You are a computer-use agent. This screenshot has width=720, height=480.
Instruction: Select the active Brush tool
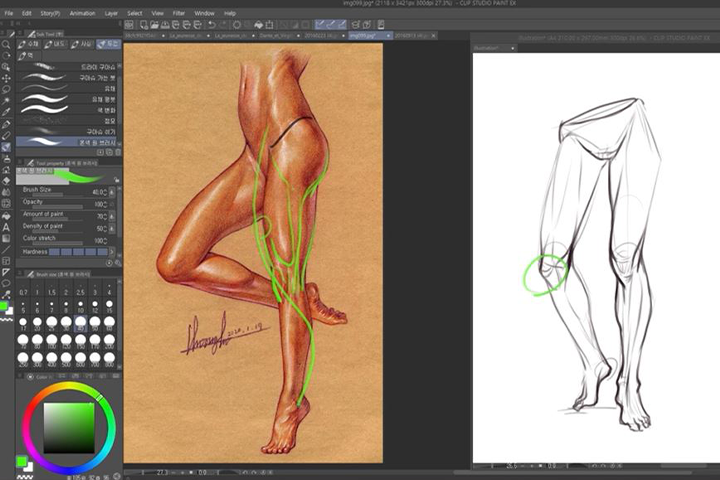(6, 147)
